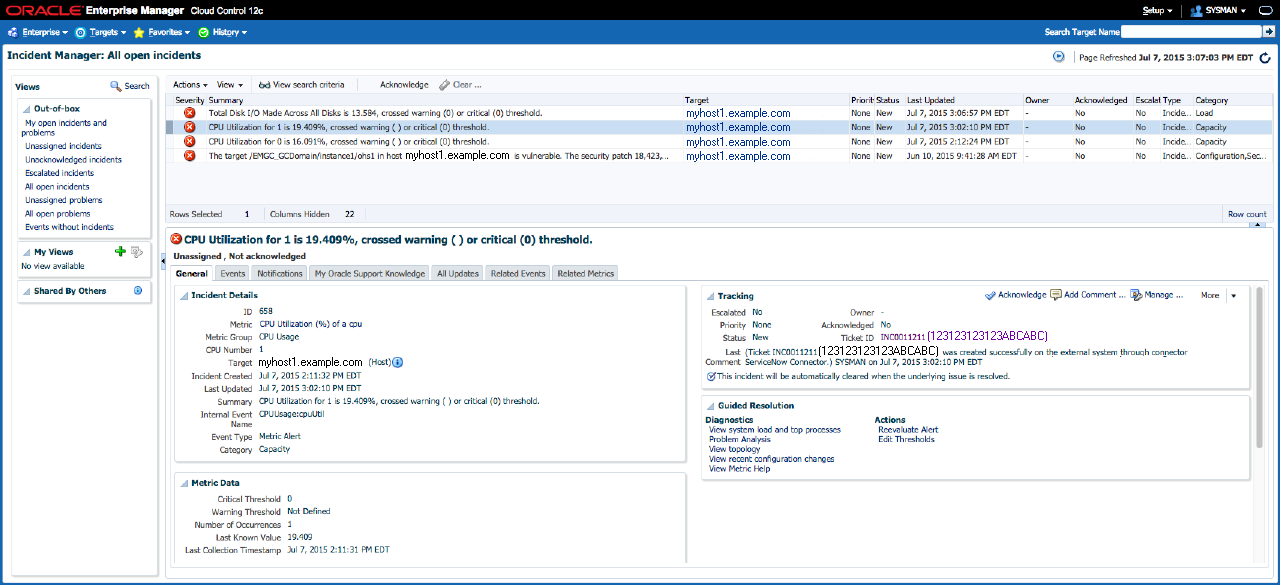Click the Clear eraser toolbar button
Screen dimensions: 1280x585
pos(460,85)
